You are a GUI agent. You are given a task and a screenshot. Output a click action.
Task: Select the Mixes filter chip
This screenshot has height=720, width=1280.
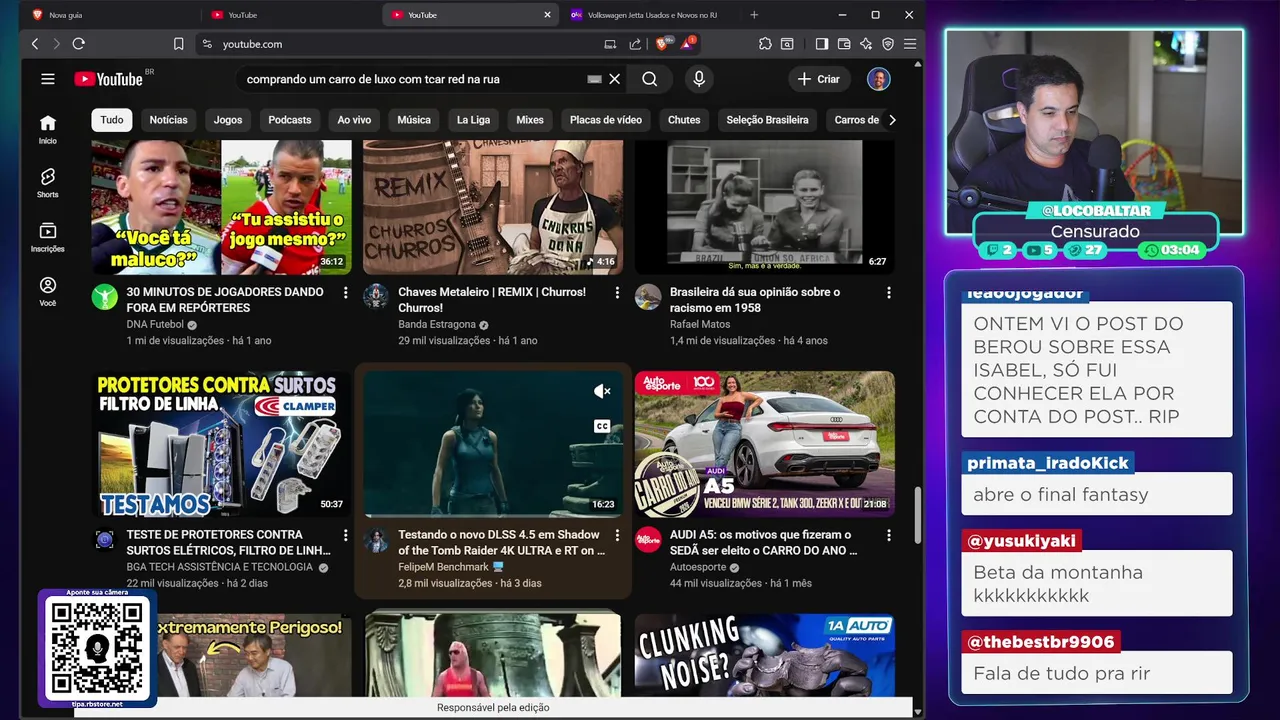(x=530, y=120)
